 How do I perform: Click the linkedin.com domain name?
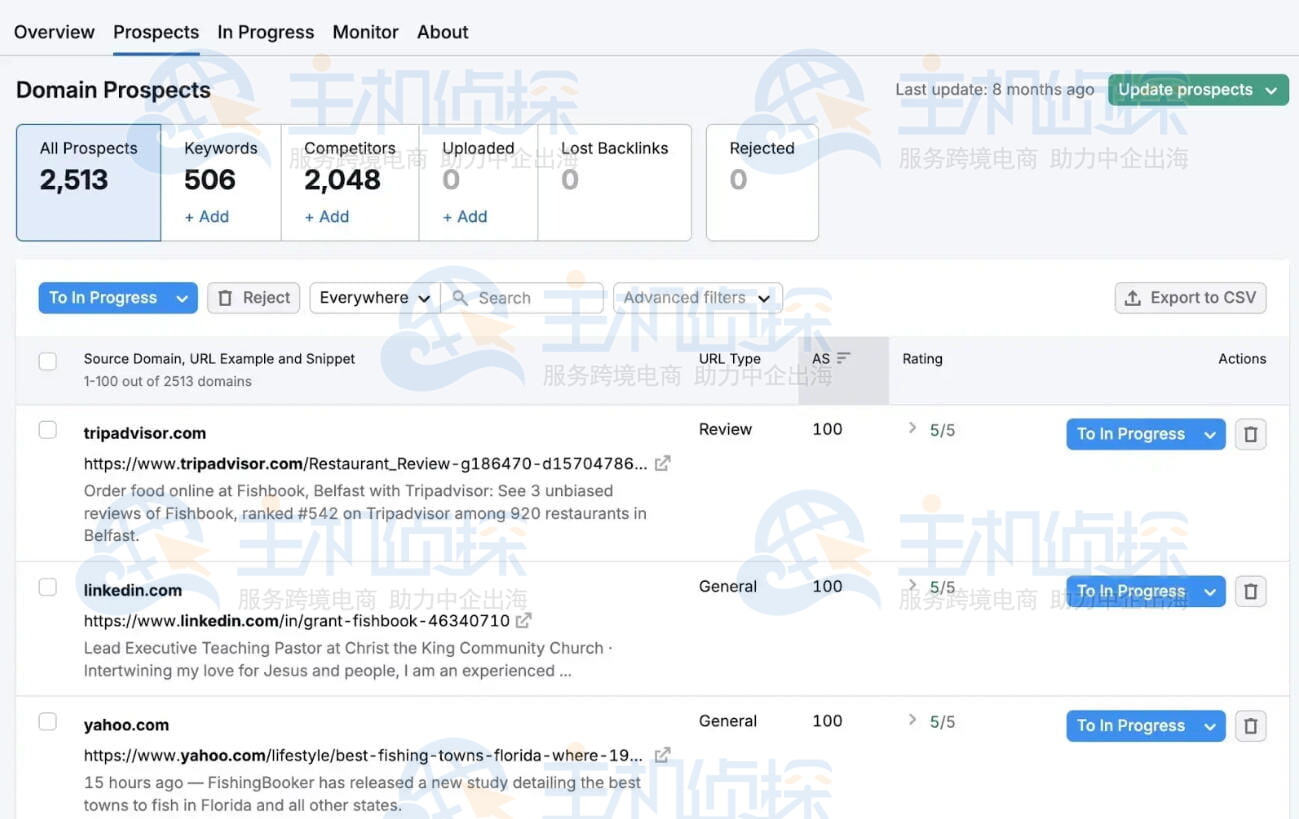pos(133,590)
